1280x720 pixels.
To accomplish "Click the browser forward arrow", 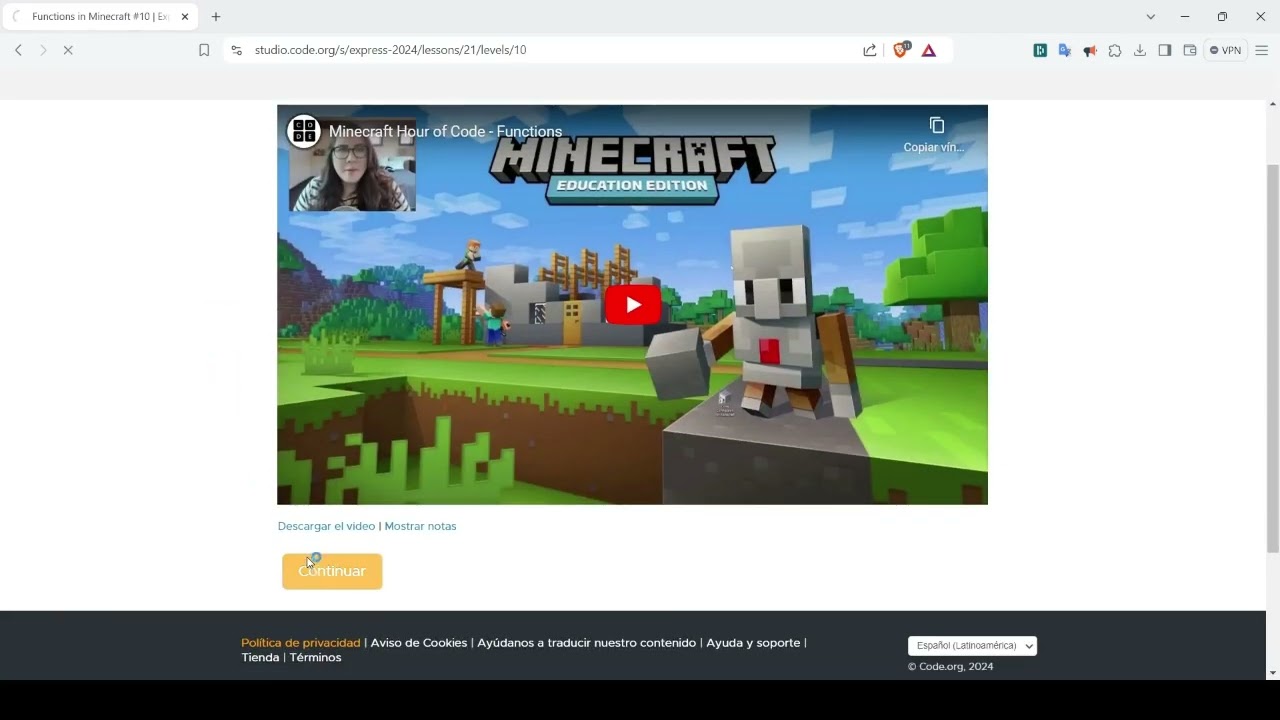I will point(43,50).
